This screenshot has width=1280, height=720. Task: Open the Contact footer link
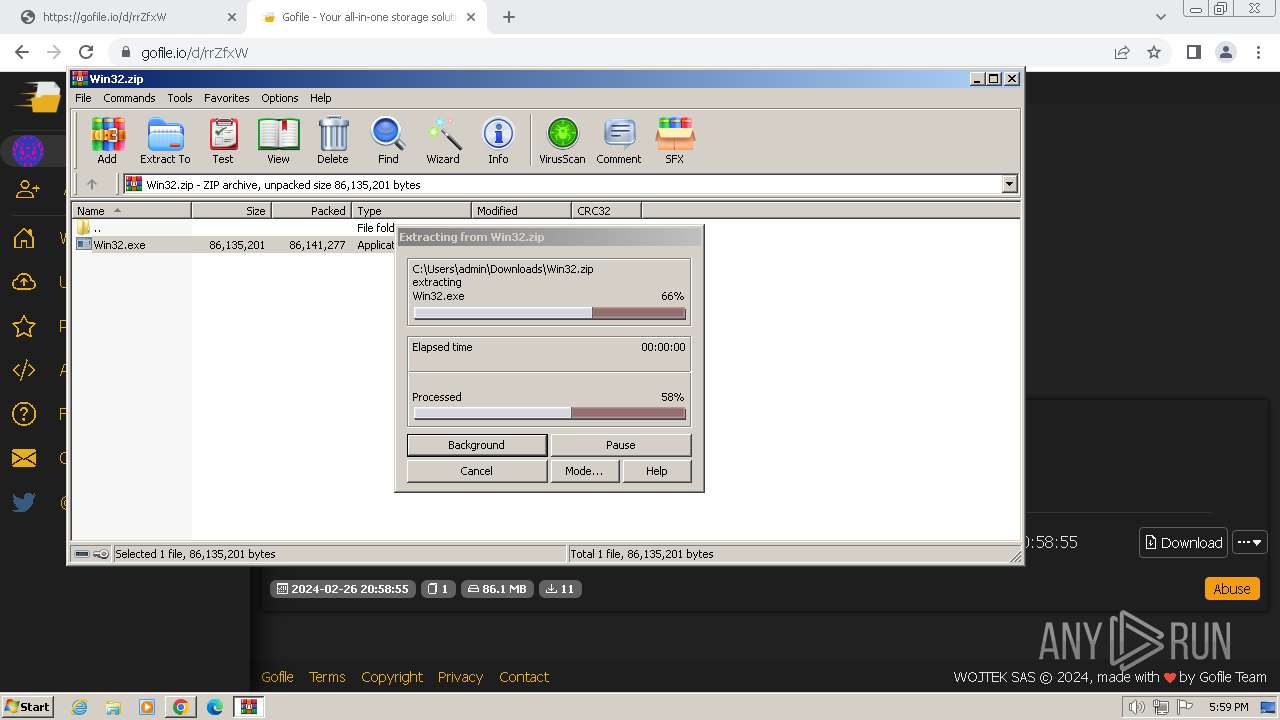524,677
